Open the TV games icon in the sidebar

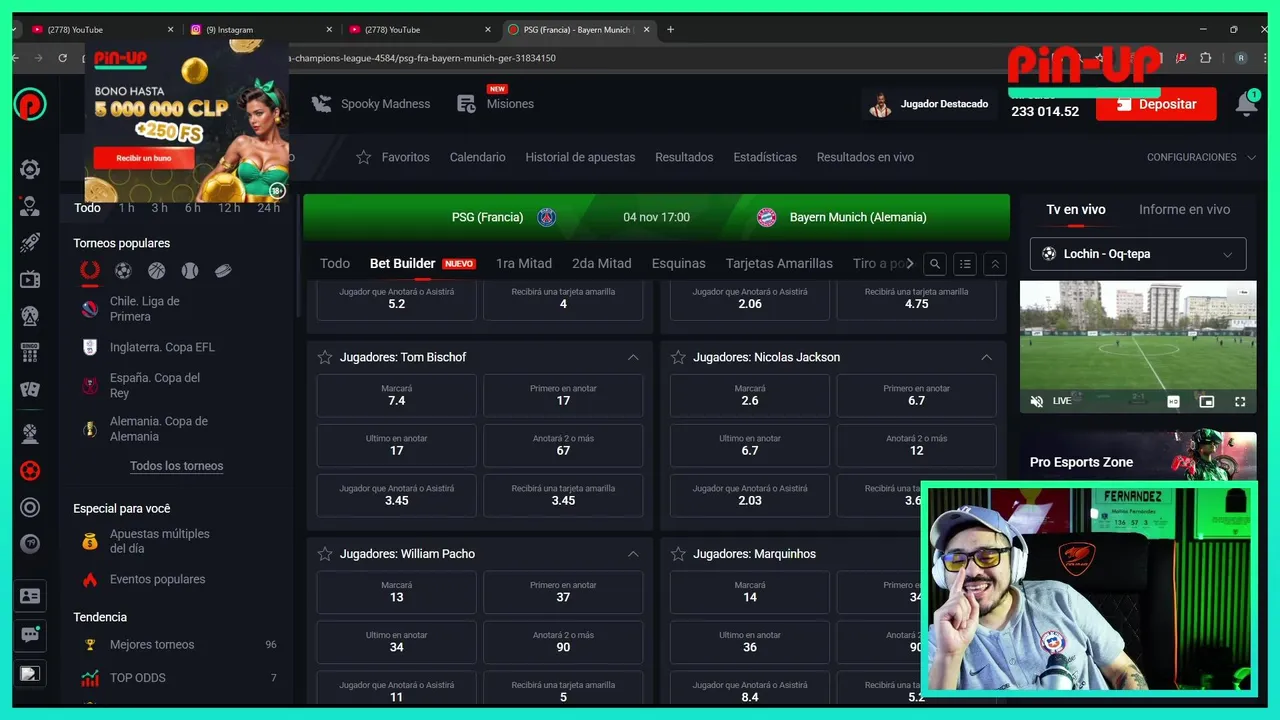click(30, 279)
